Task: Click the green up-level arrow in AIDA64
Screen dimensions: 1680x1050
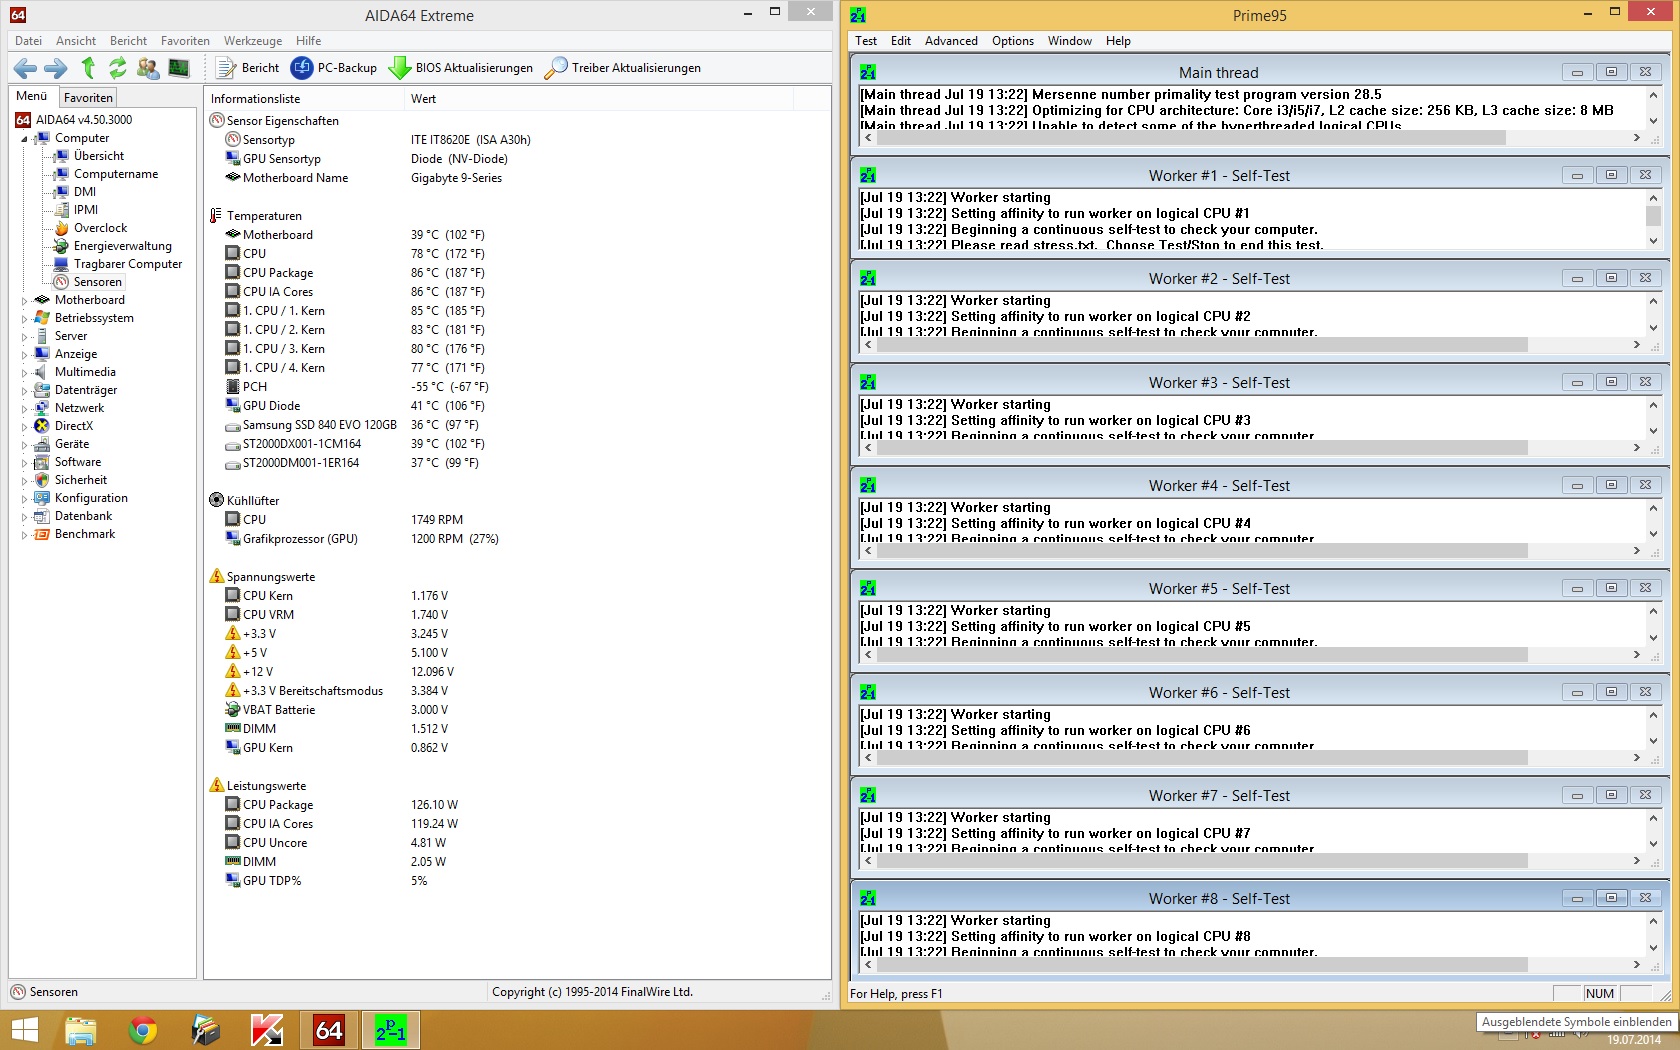Action: (88, 68)
